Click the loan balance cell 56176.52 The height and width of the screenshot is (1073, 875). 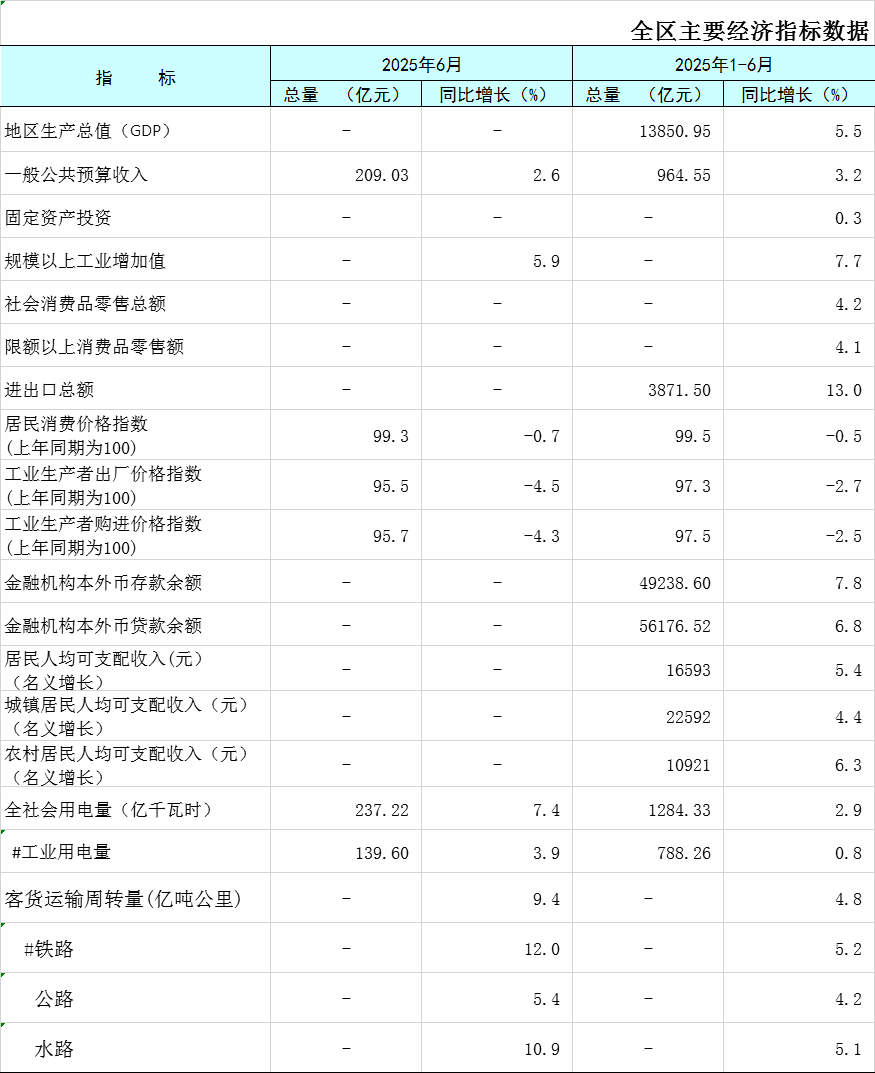click(677, 626)
